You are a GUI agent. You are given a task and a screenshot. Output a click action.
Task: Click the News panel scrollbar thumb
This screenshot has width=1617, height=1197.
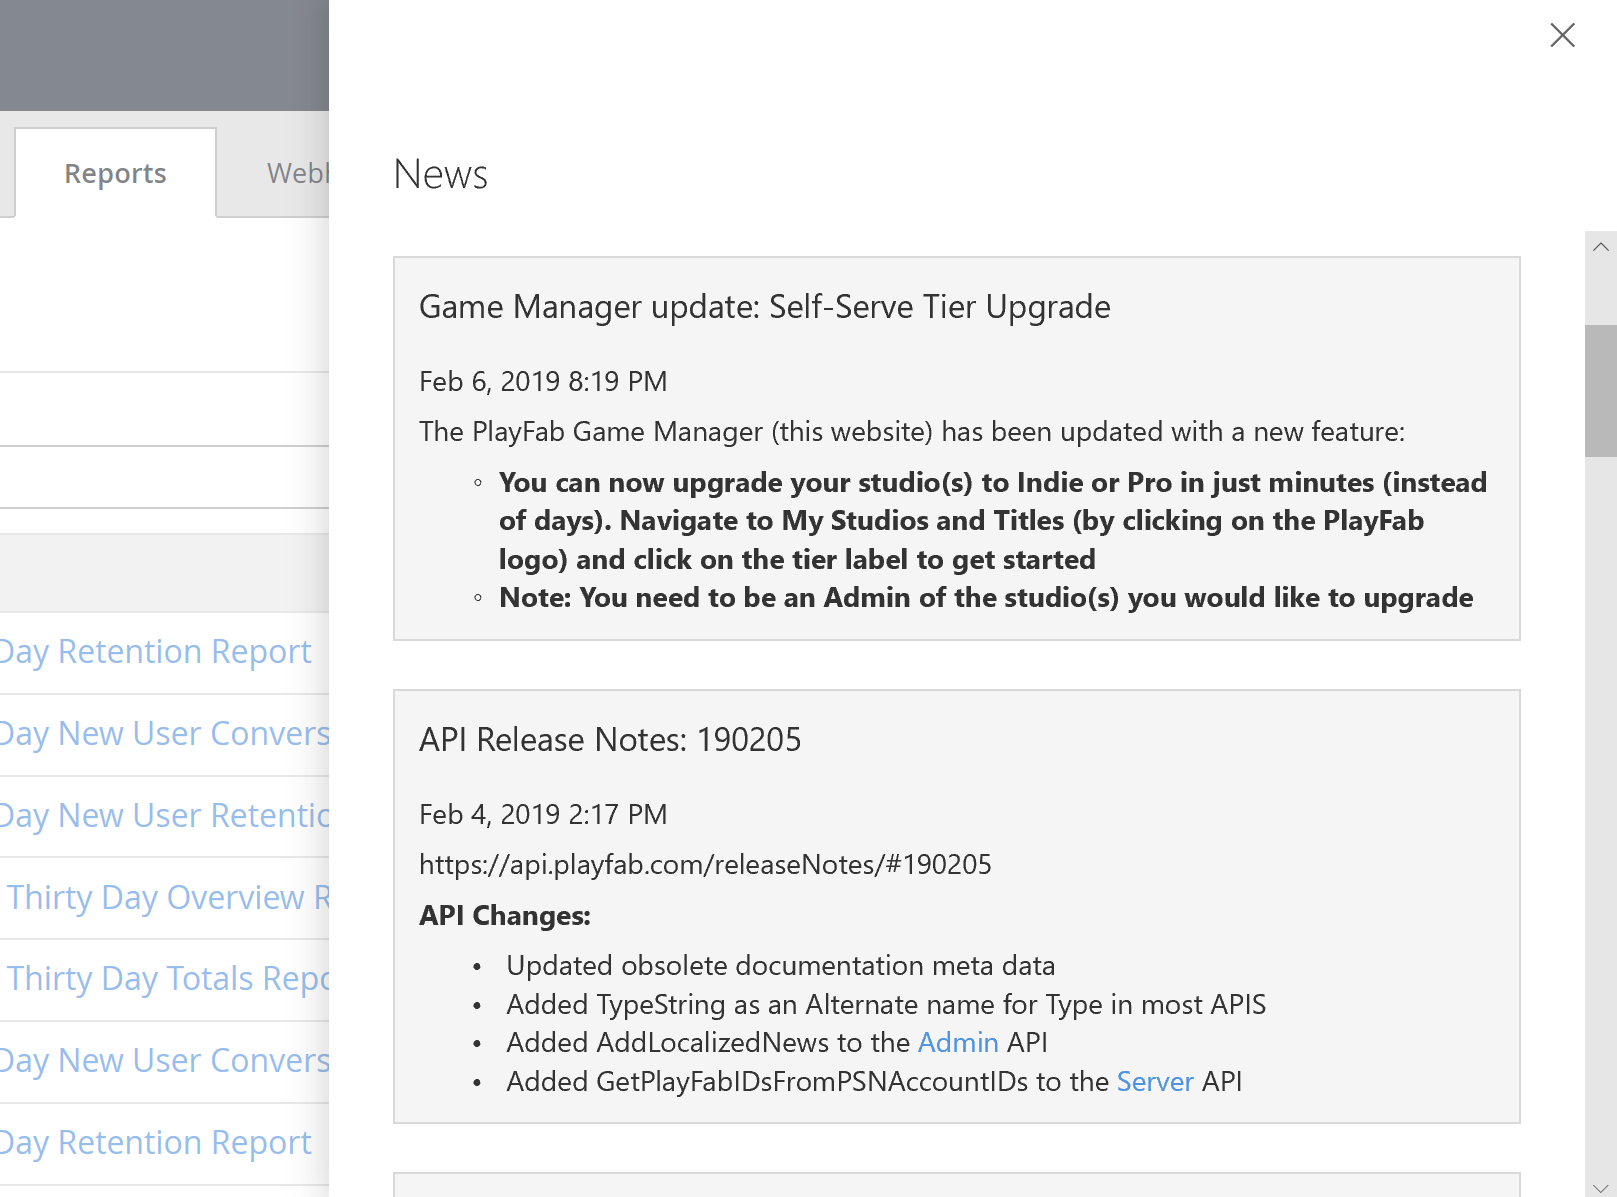(x=1601, y=390)
